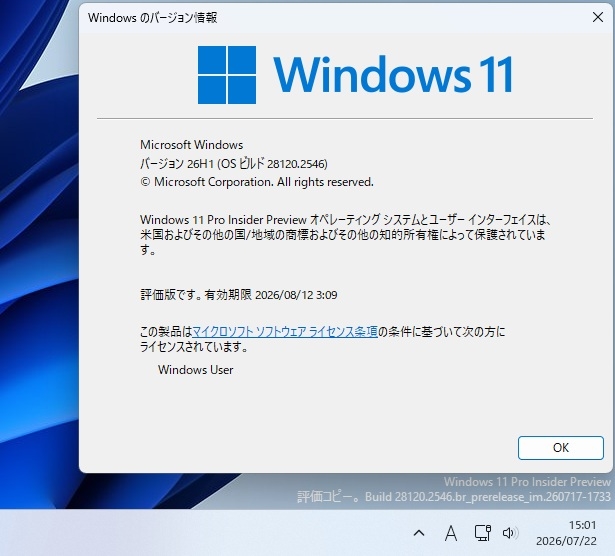This screenshot has width=615, height=556.
Task: Click the Windows 11 logo image
Action: click(x=355, y=74)
